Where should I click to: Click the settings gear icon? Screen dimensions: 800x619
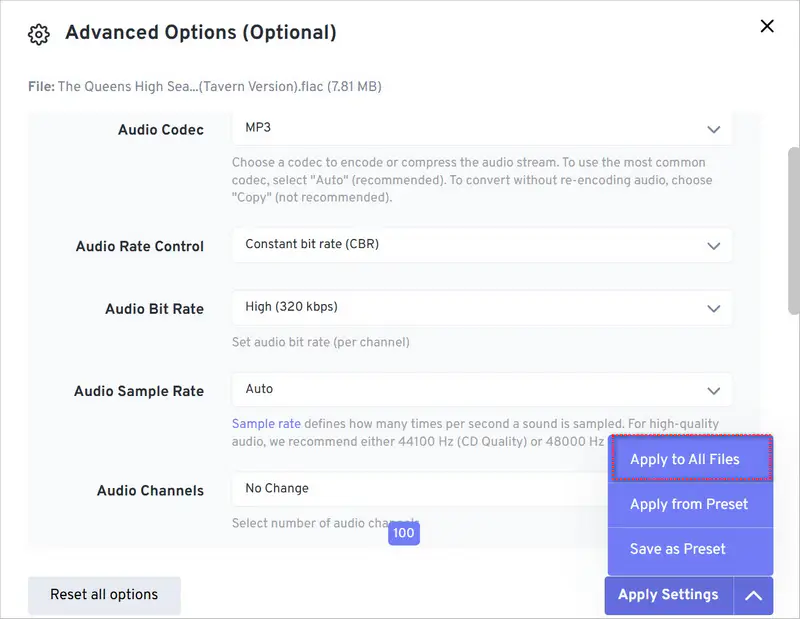tap(37, 33)
